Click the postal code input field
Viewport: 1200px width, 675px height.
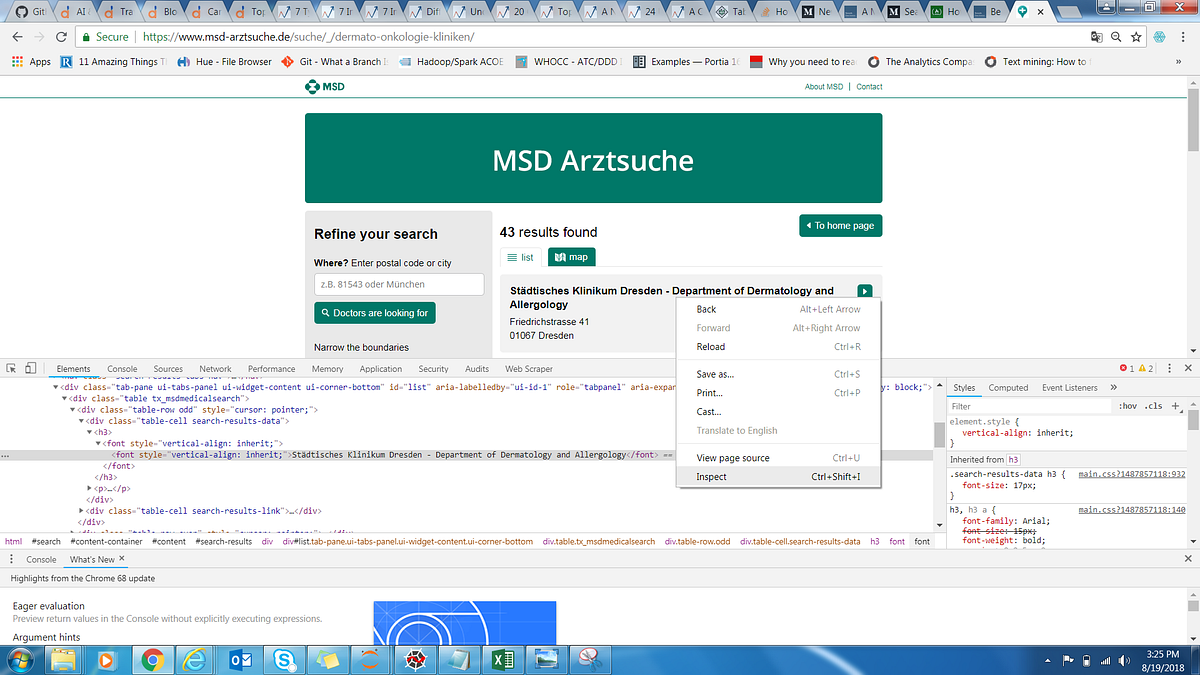tap(398, 284)
